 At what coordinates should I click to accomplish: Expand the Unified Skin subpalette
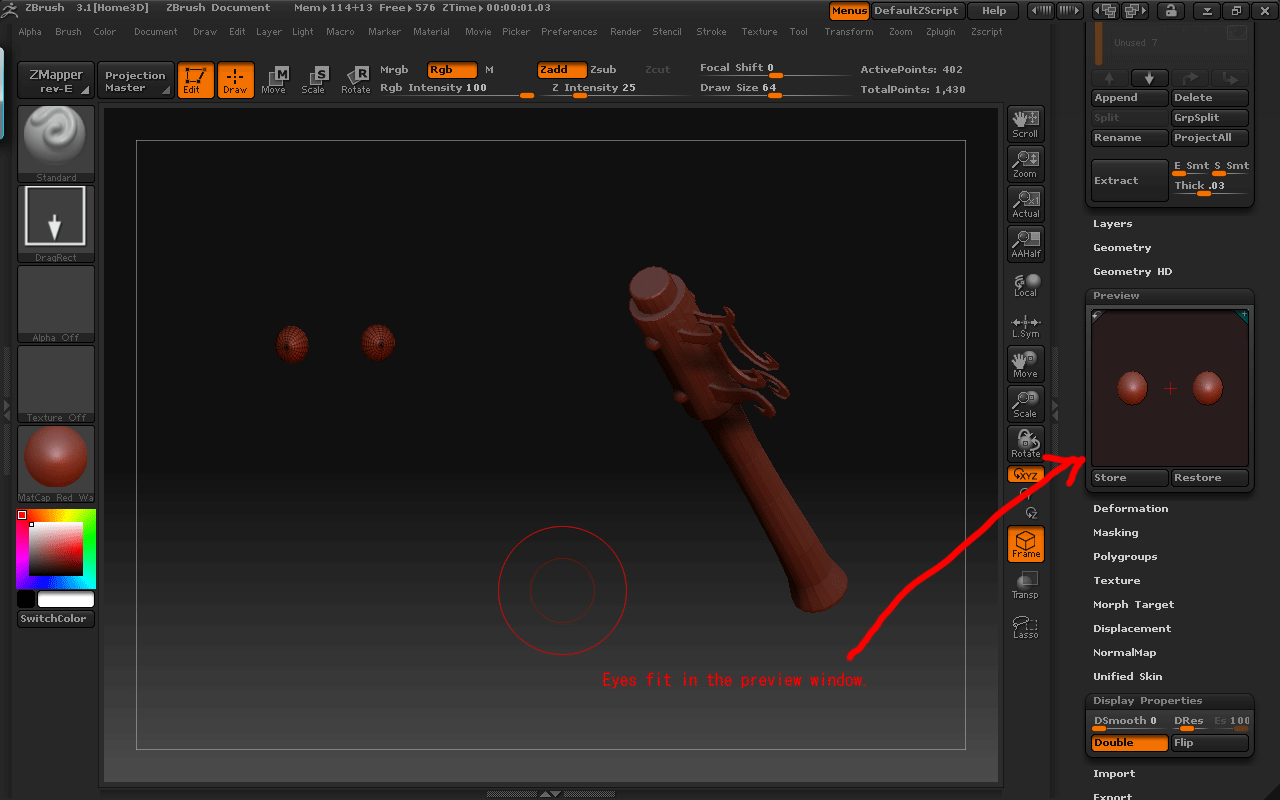click(x=1128, y=677)
